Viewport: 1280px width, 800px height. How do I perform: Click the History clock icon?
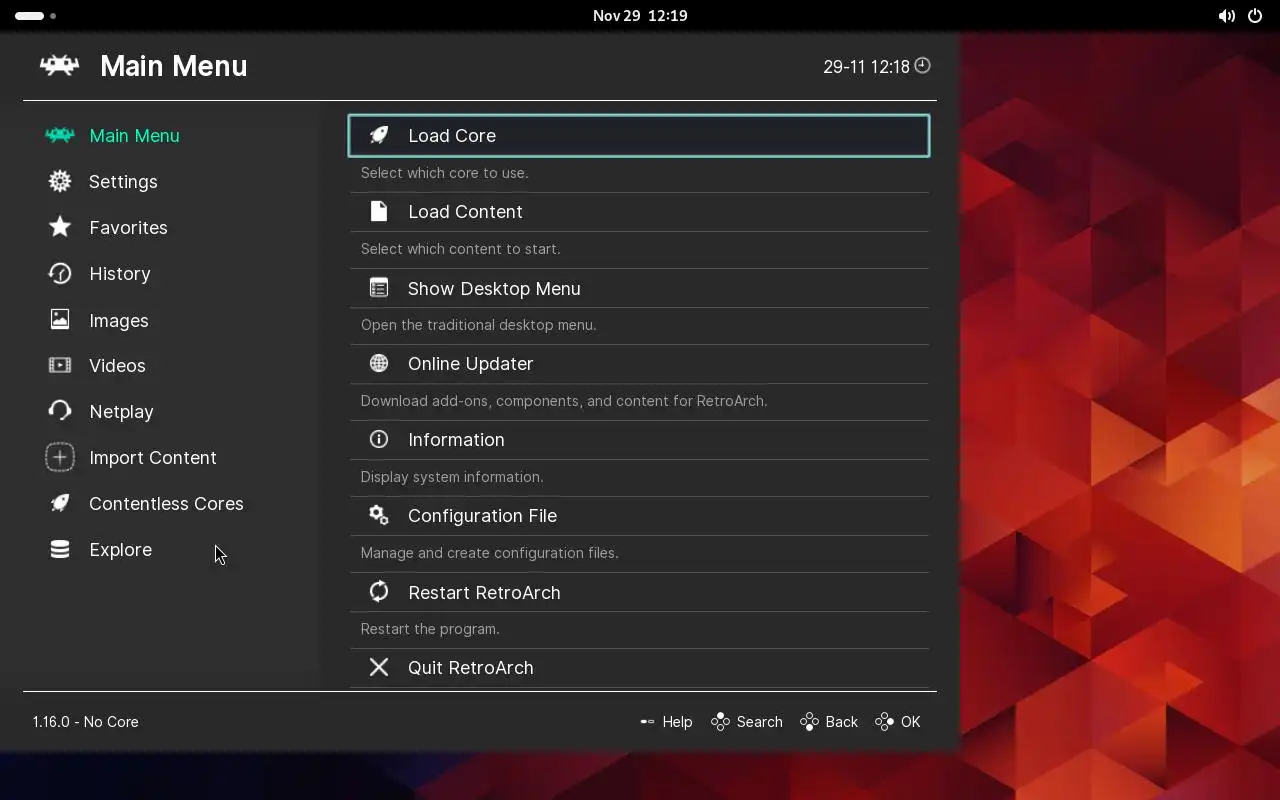tap(60, 273)
